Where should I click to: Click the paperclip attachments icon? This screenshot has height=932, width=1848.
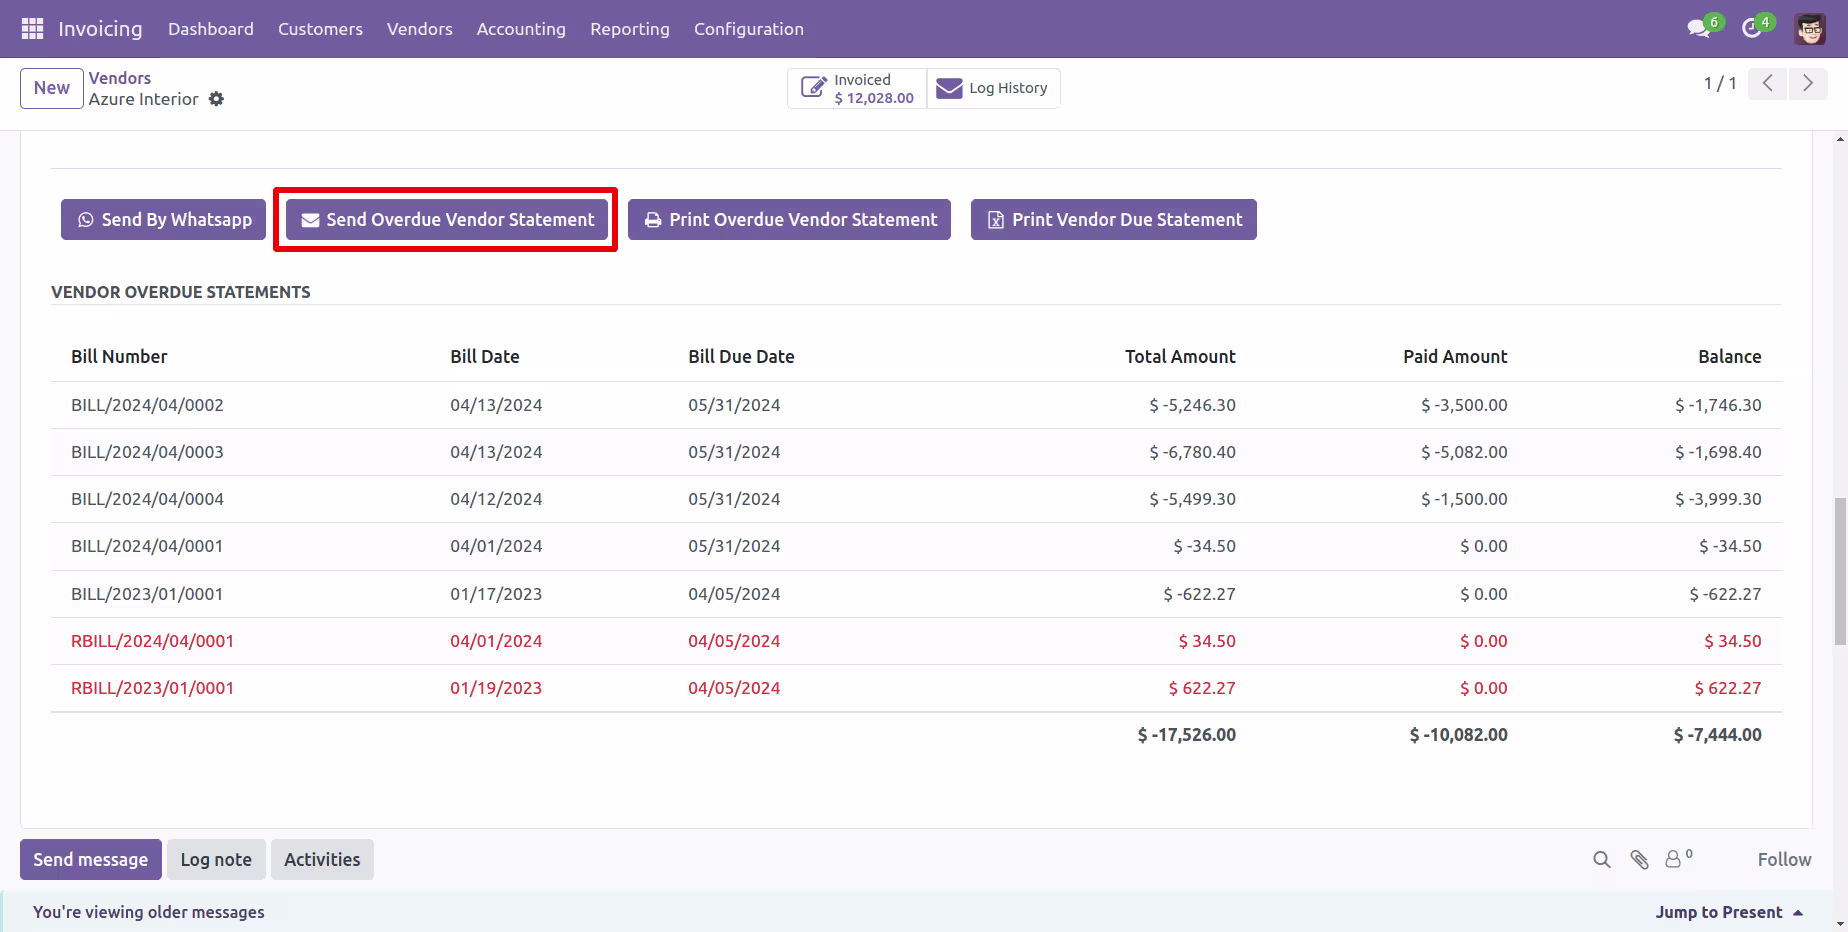click(x=1639, y=860)
